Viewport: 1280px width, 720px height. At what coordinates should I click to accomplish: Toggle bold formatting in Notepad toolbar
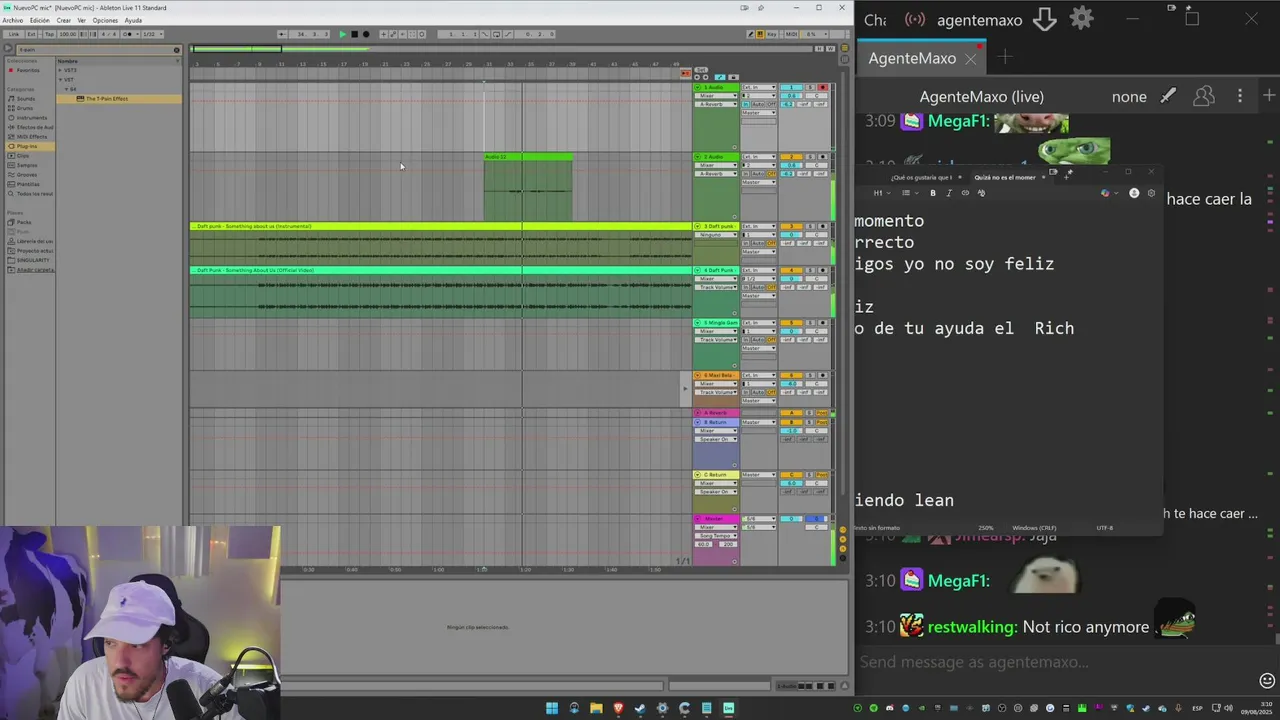click(x=932, y=193)
